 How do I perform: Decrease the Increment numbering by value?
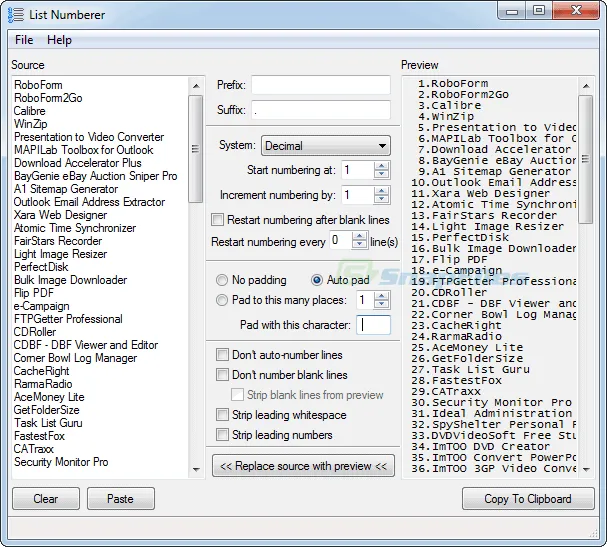(382, 199)
